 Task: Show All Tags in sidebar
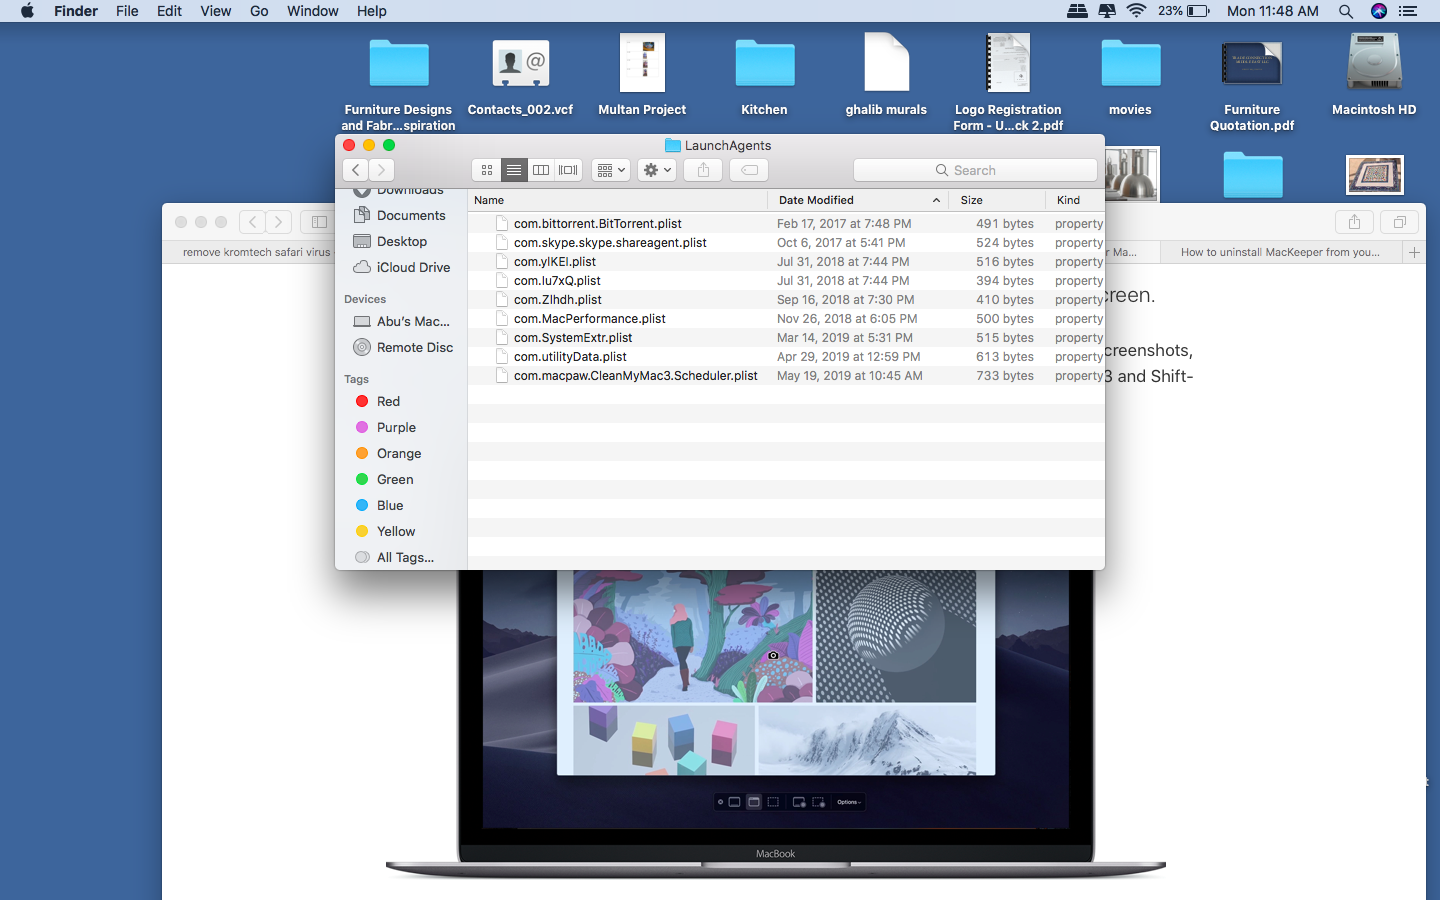click(395, 557)
